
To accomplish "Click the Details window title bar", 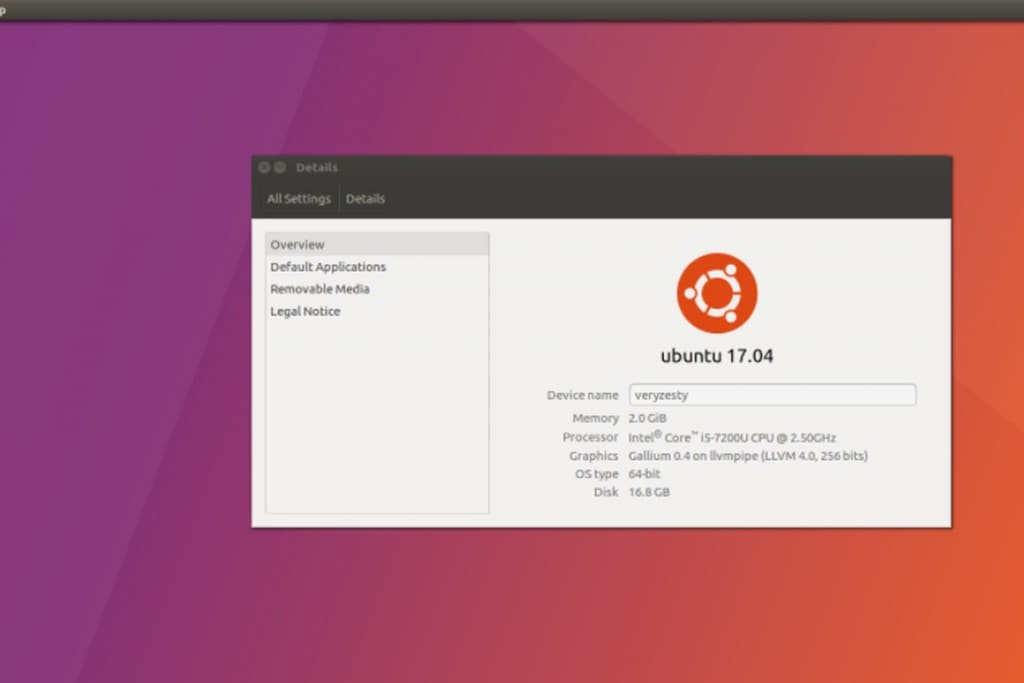I will tap(600, 167).
